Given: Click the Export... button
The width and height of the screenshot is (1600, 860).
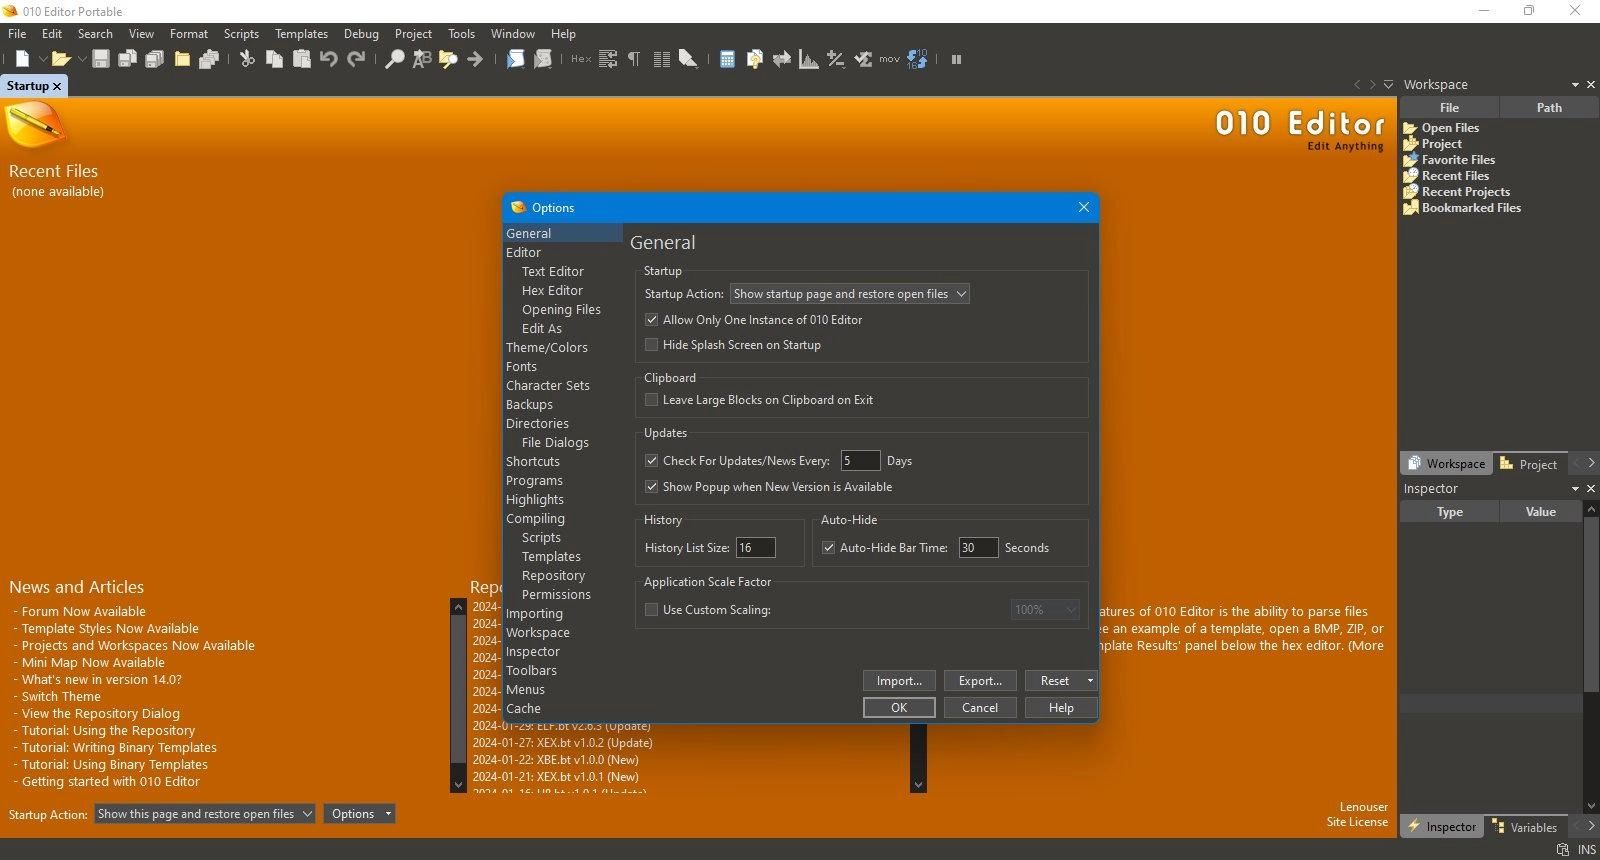Looking at the screenshot, I should coord(979,681).
